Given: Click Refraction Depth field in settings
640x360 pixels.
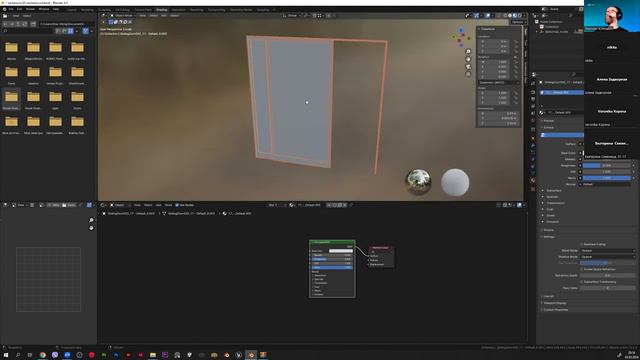Looking at the screenshot, I should (607, 276).
